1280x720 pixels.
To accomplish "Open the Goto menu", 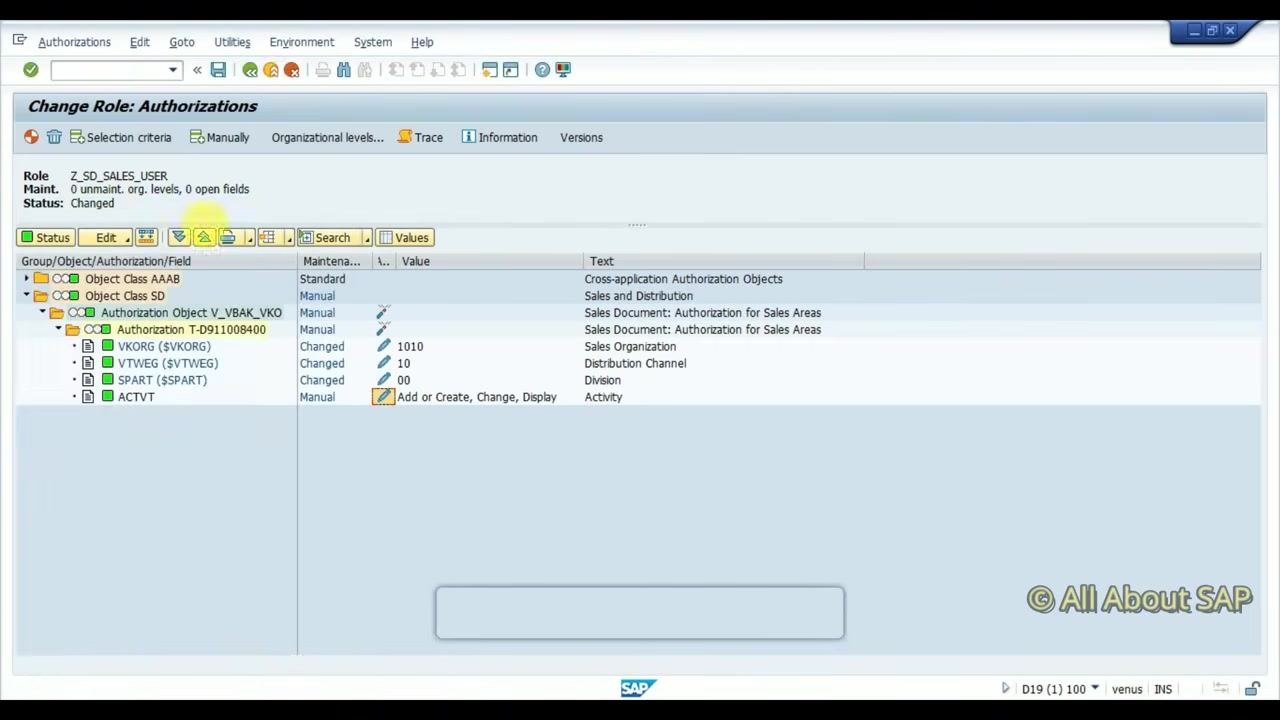I will point(182,42).
